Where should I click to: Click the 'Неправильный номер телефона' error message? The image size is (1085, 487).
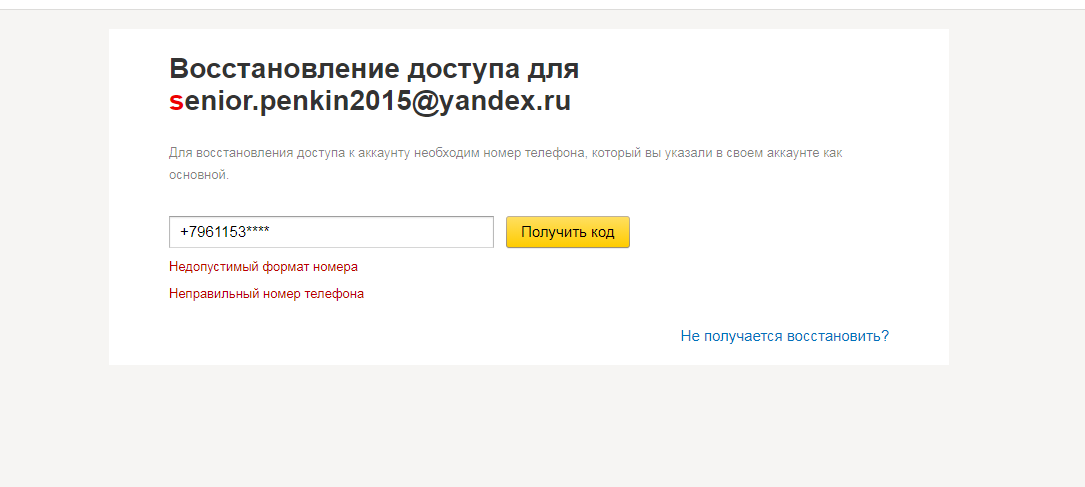[x=266, y=294]
